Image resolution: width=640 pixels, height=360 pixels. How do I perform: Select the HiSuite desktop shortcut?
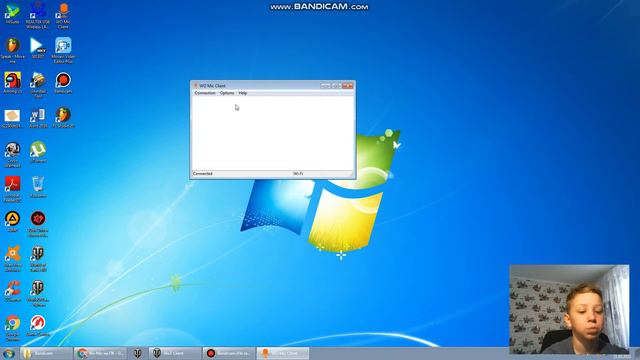click(x=12, y=14)
